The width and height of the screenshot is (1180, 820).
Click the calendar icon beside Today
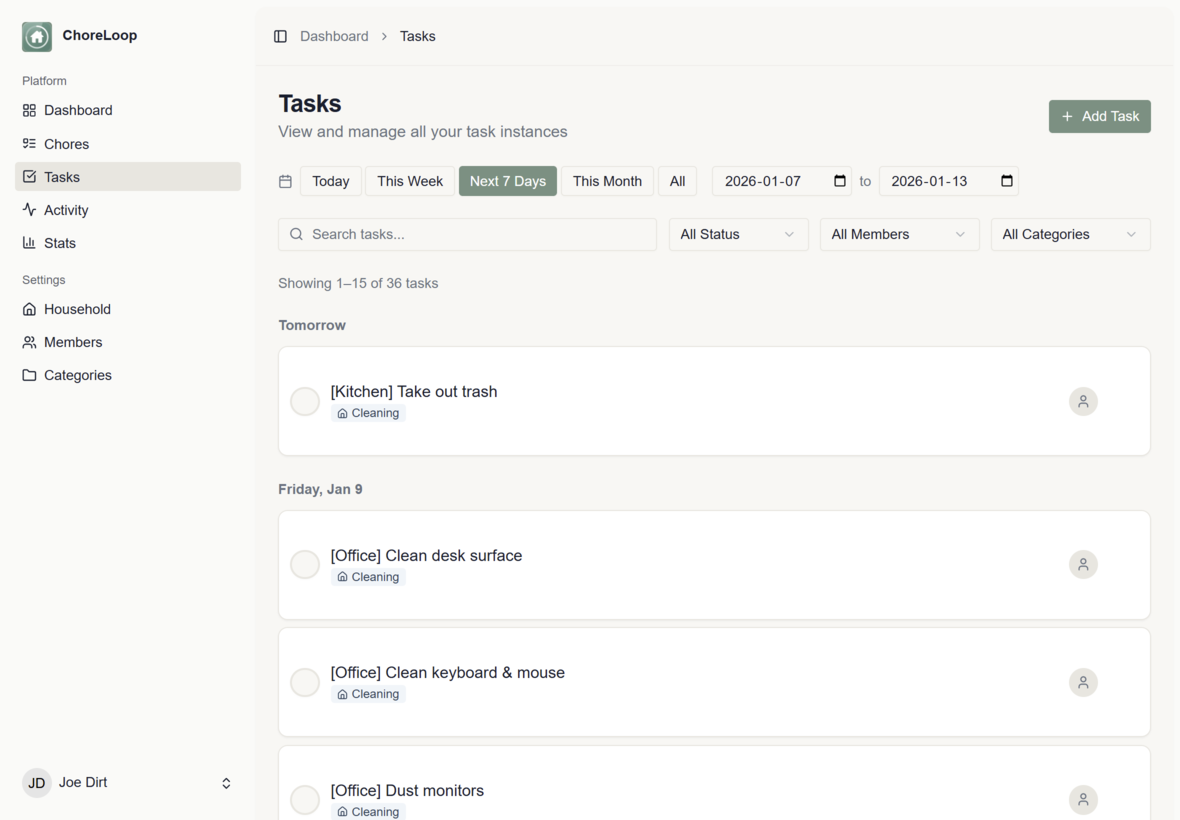point(285,181)
